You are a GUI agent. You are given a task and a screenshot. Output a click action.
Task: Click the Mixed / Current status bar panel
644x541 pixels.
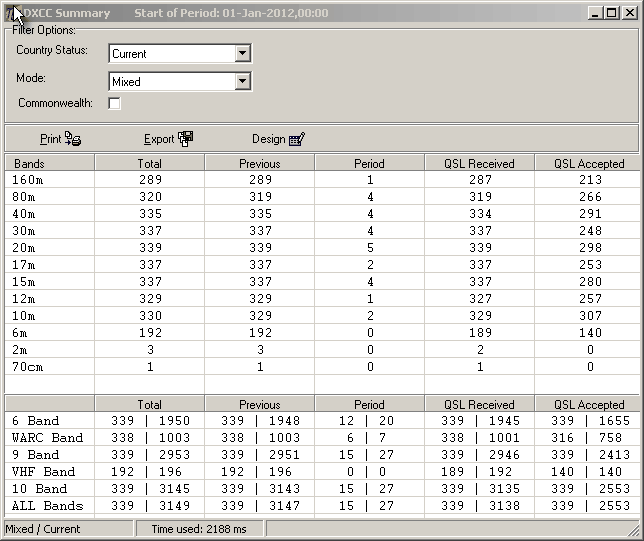[x=69, y=529]
